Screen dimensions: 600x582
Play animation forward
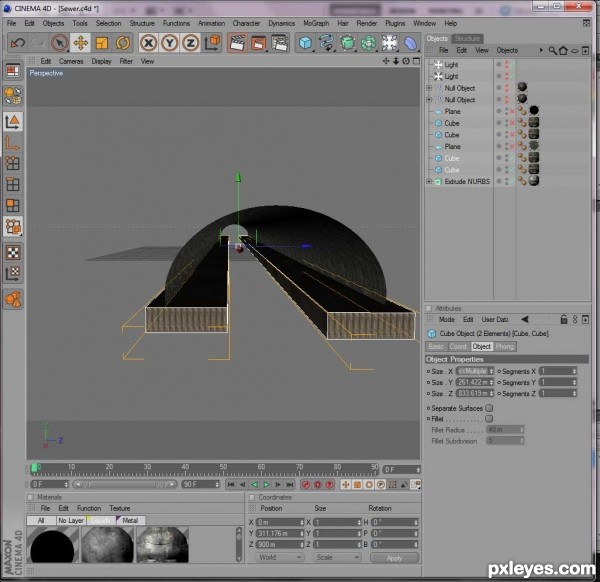(x=266, y=484)
